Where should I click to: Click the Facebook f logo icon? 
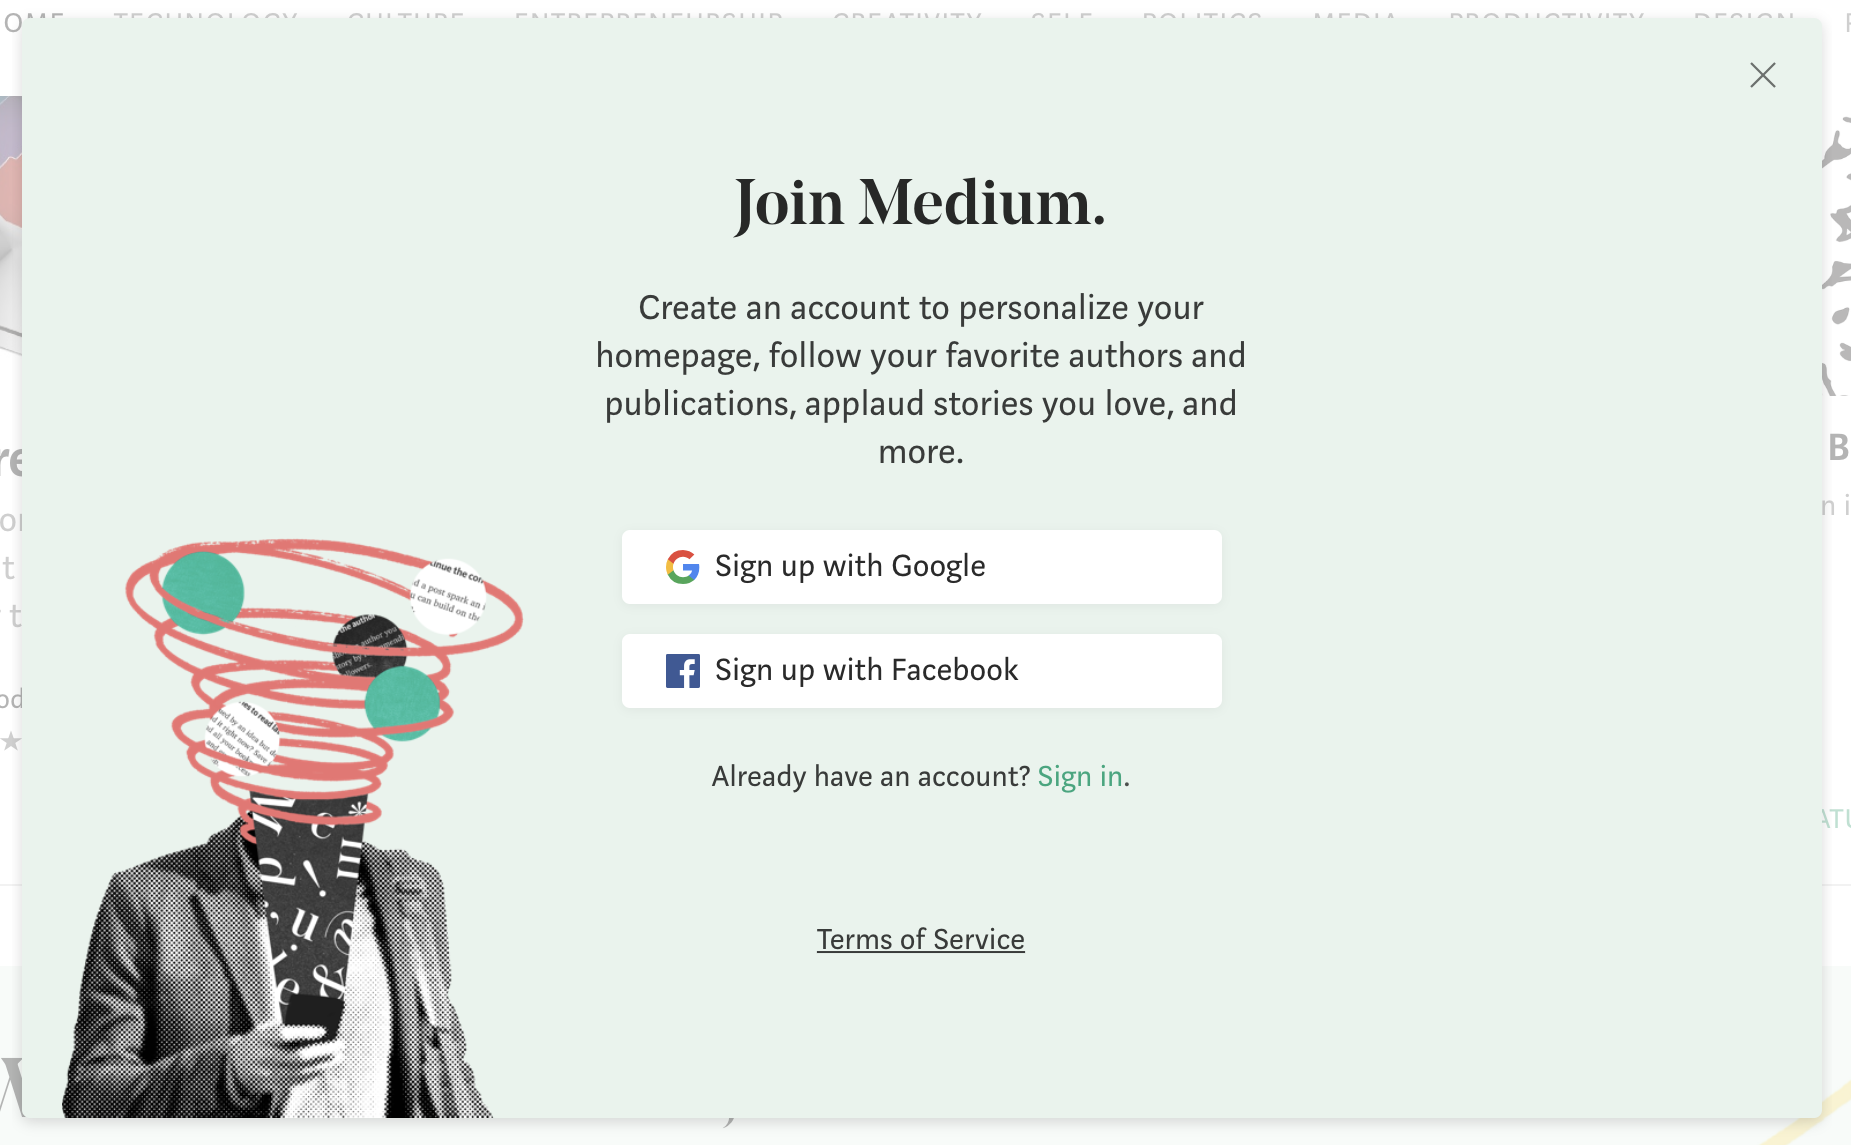click(x=683, y=671)
